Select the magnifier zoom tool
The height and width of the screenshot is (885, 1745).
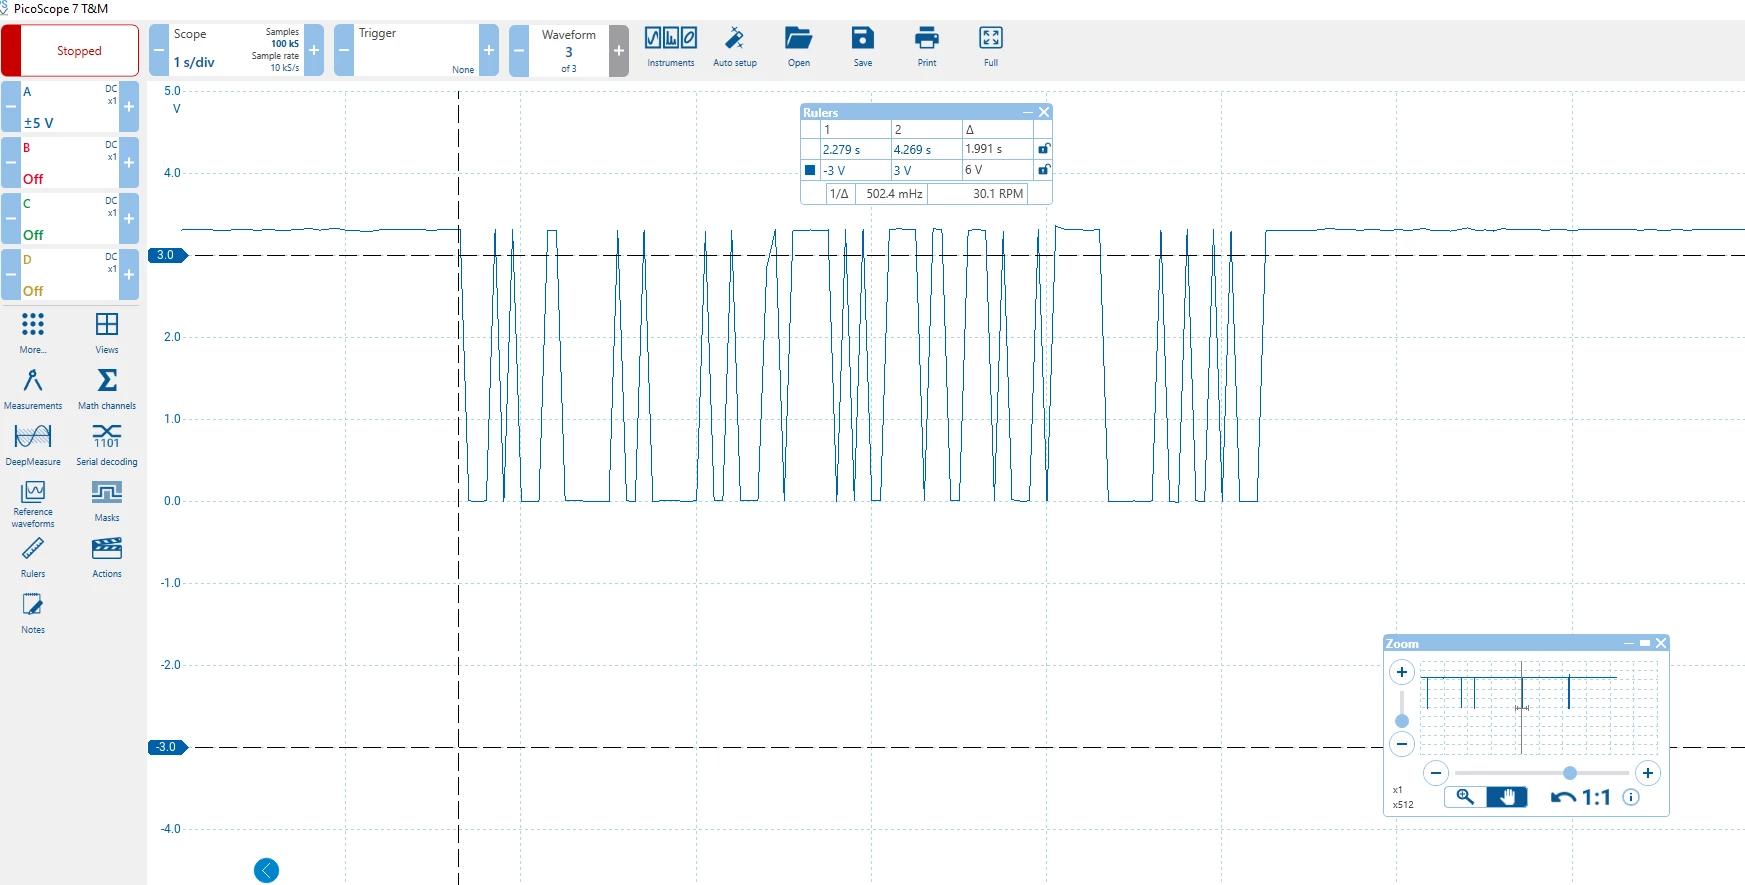pyautogui.click(x=1465, y=797)
